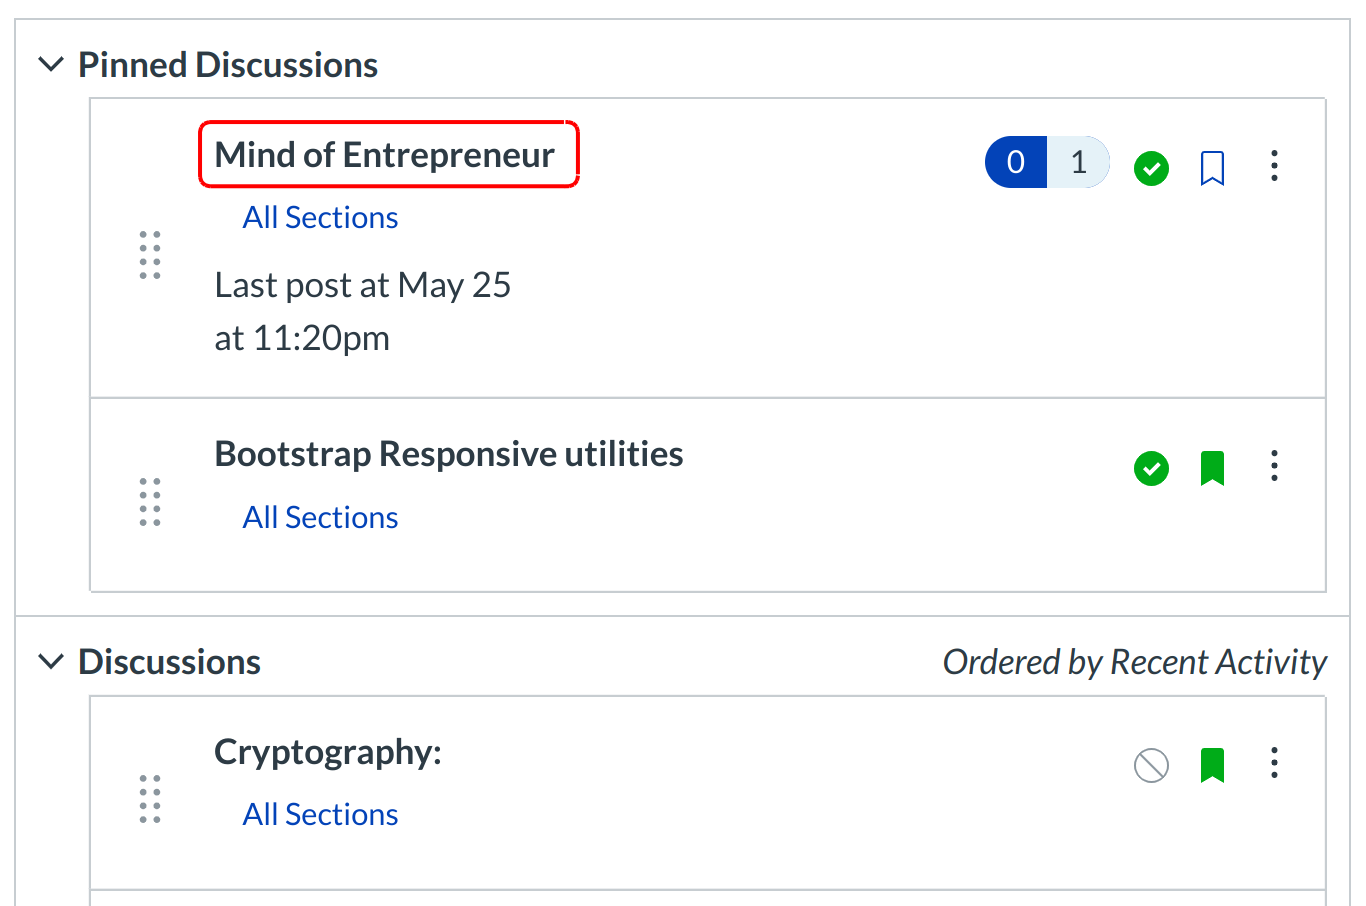
Task: Click drag handle of Mind of Entrepreneur
Action: click(x=150, y=255)
